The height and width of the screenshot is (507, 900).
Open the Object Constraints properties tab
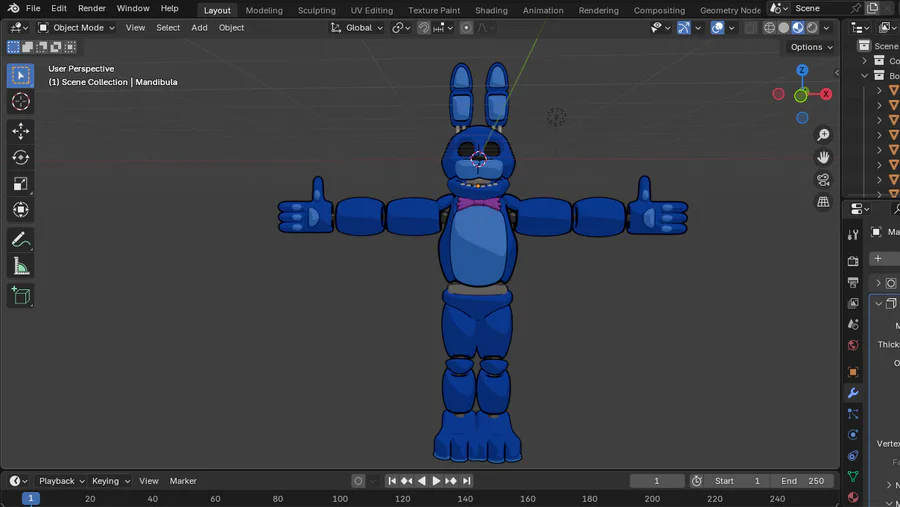pyautogui.click(x=853, y=456)
